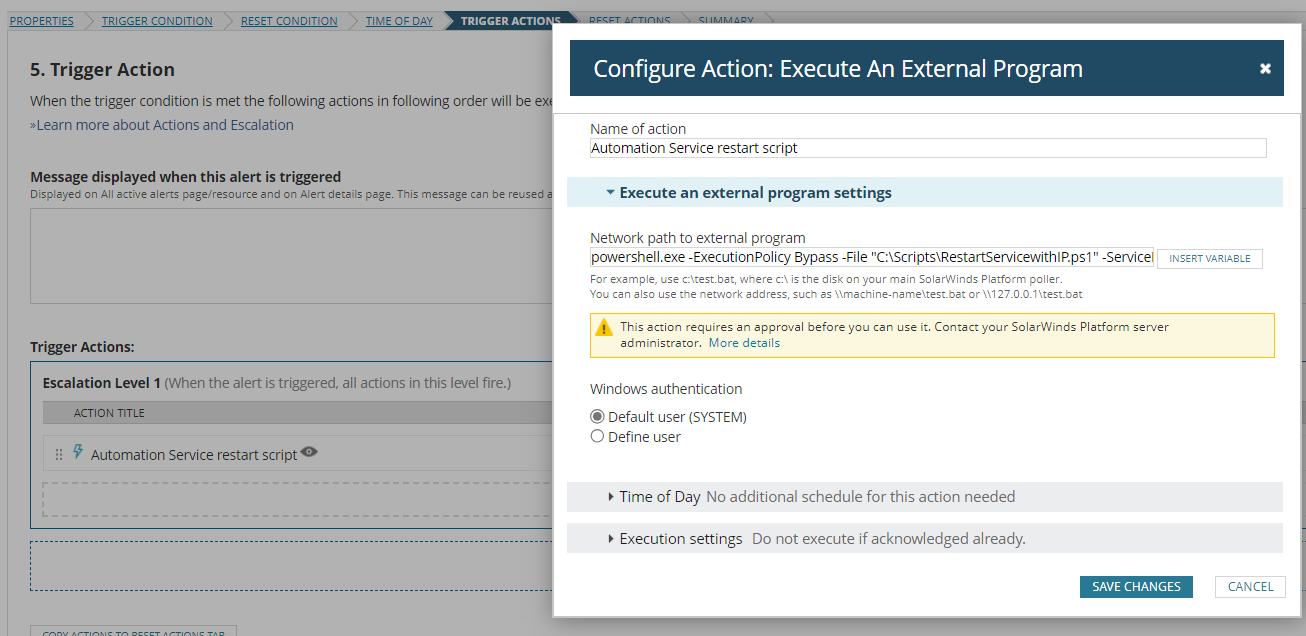
Task: Click the Name of action text field
Action: coord(928,148)
